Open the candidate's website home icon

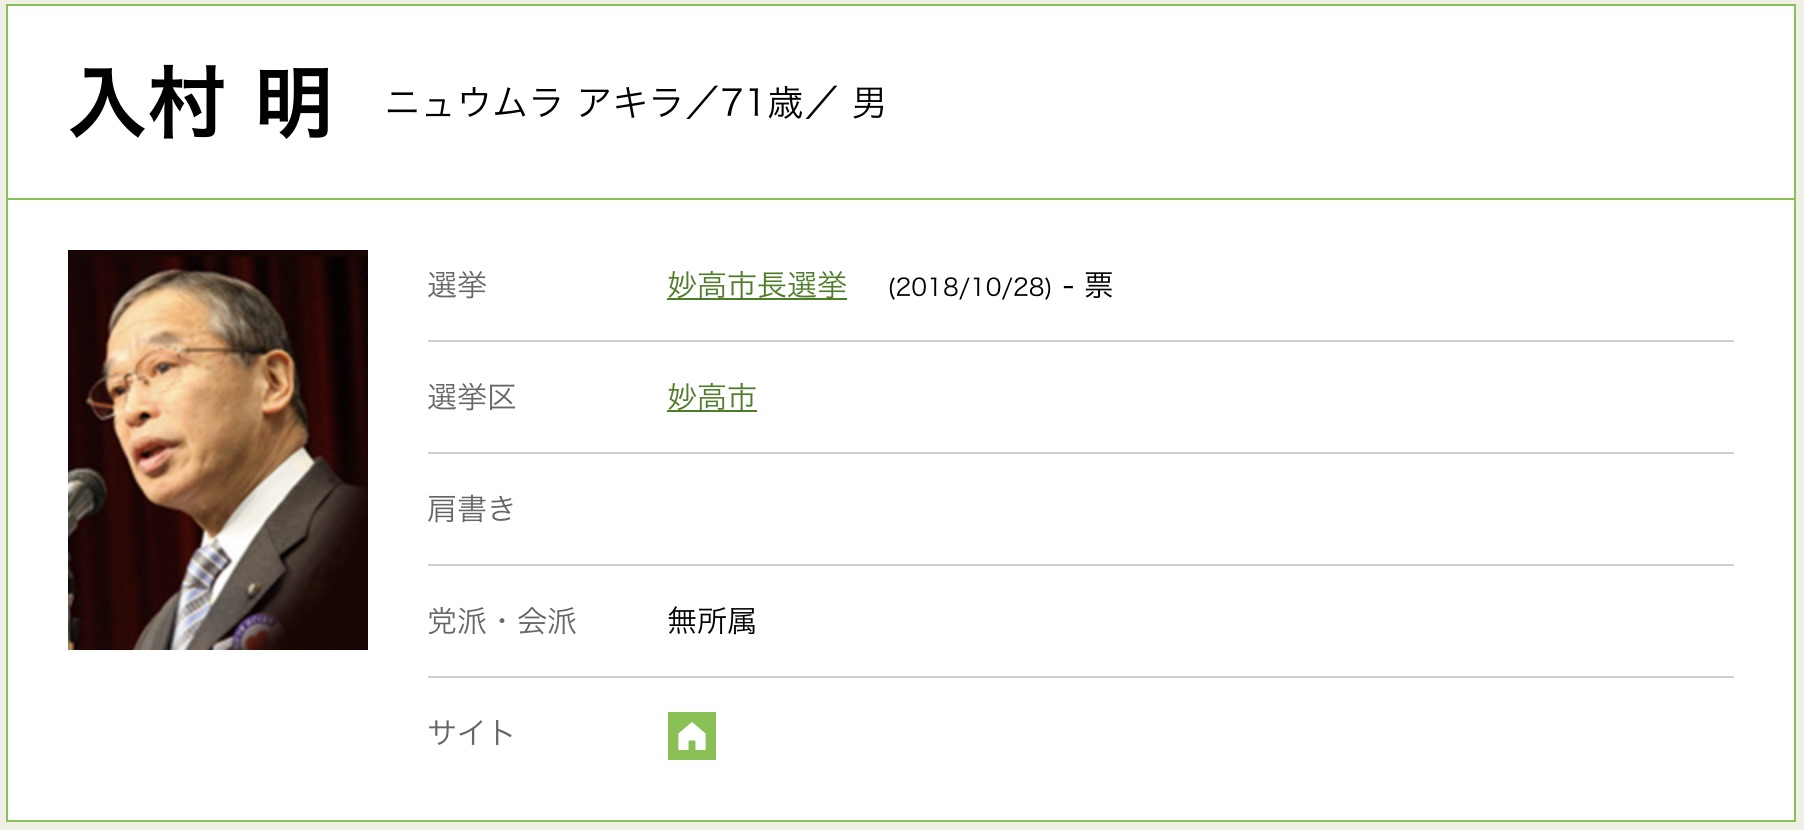[691, 736]
